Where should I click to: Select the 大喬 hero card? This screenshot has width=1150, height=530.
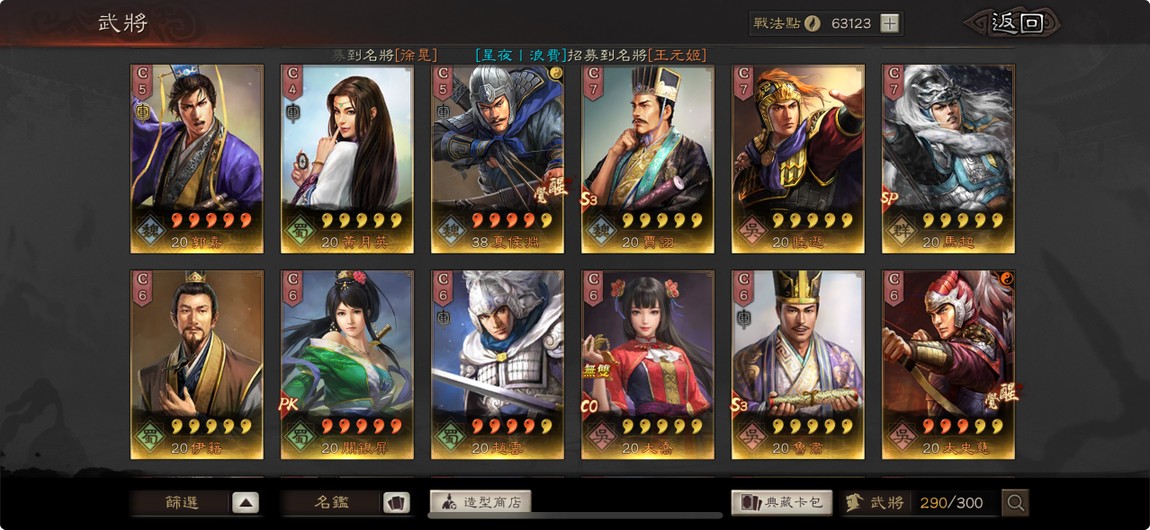[x=648, y=364]
